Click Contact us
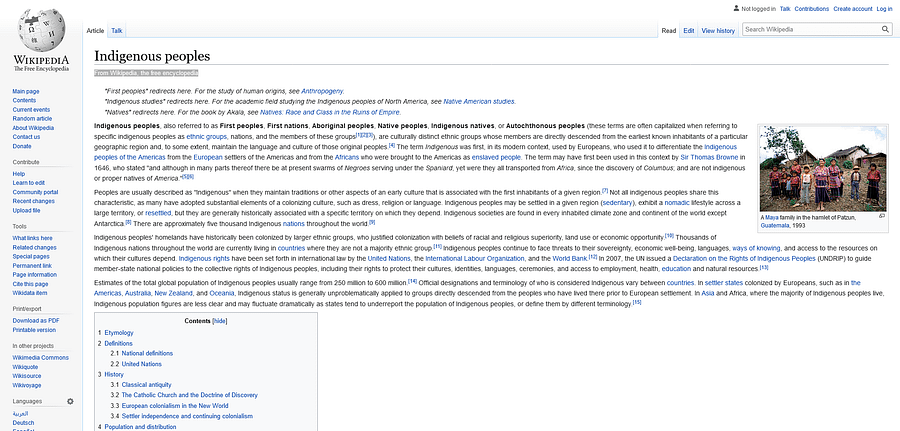Image resolution: width=900 pixels, height=431 pixels. pos(26,137)
